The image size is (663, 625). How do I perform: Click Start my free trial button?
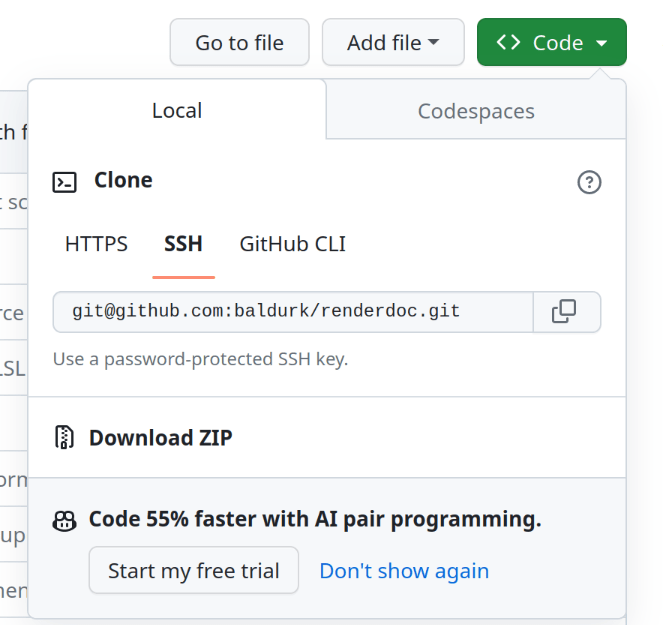(194, 570)
